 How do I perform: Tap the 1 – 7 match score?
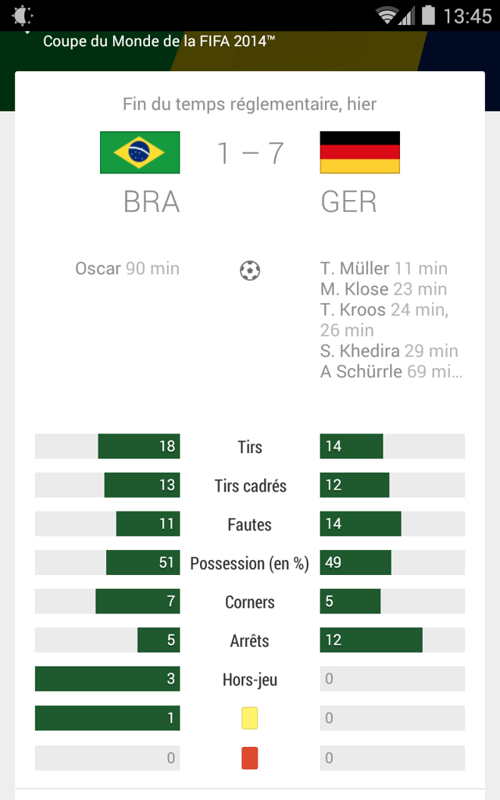(x=250, y=153)
